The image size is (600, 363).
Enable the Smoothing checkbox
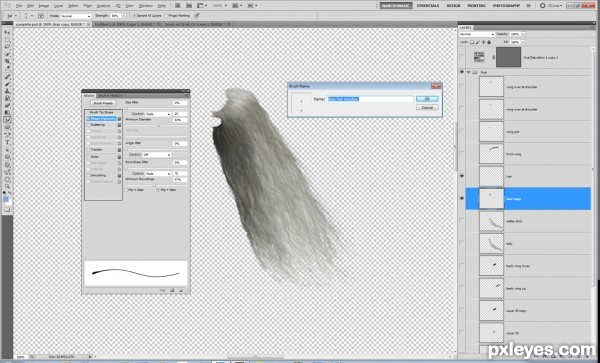(89, 175)
